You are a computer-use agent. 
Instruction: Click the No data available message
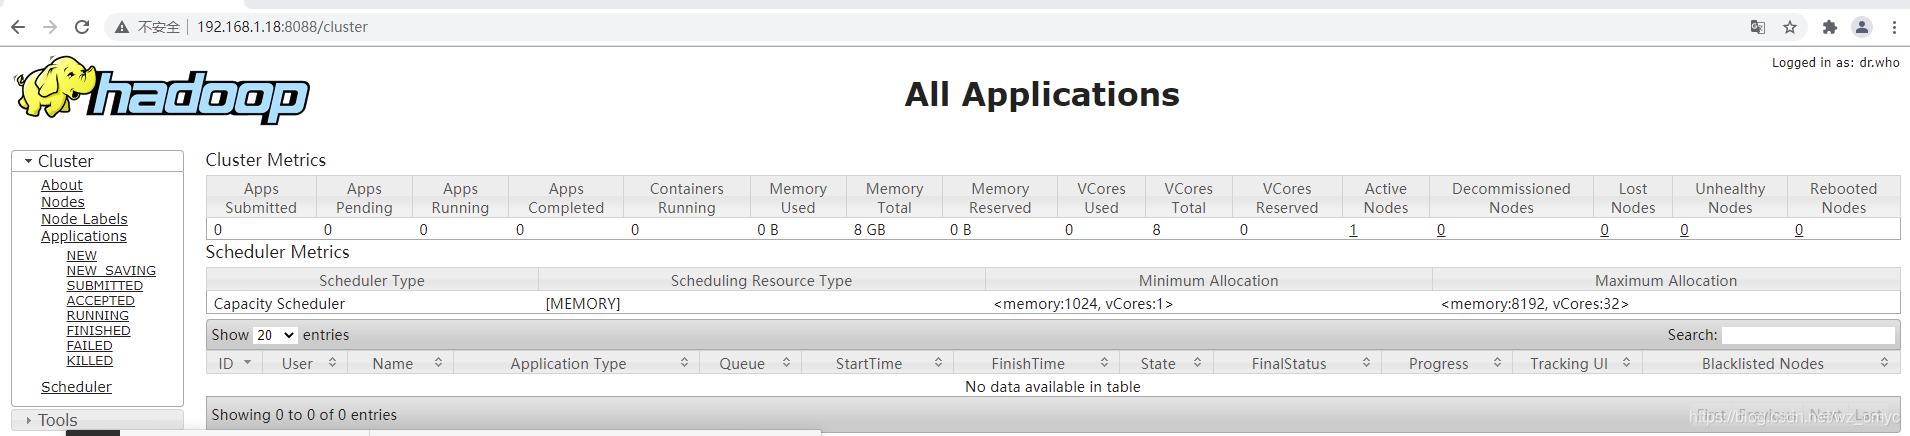[x=1053, y=387]
